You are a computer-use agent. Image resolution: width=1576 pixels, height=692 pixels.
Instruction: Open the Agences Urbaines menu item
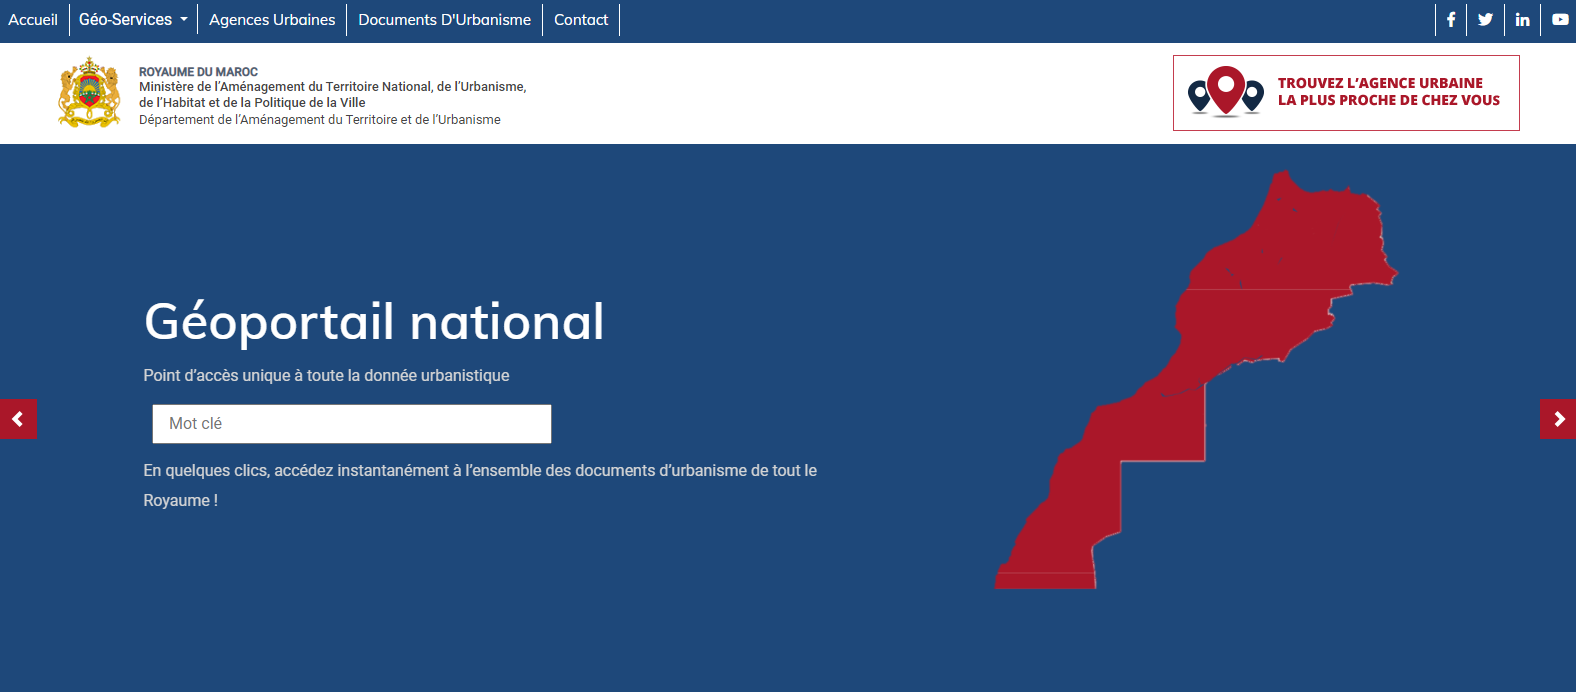point(272,20)
